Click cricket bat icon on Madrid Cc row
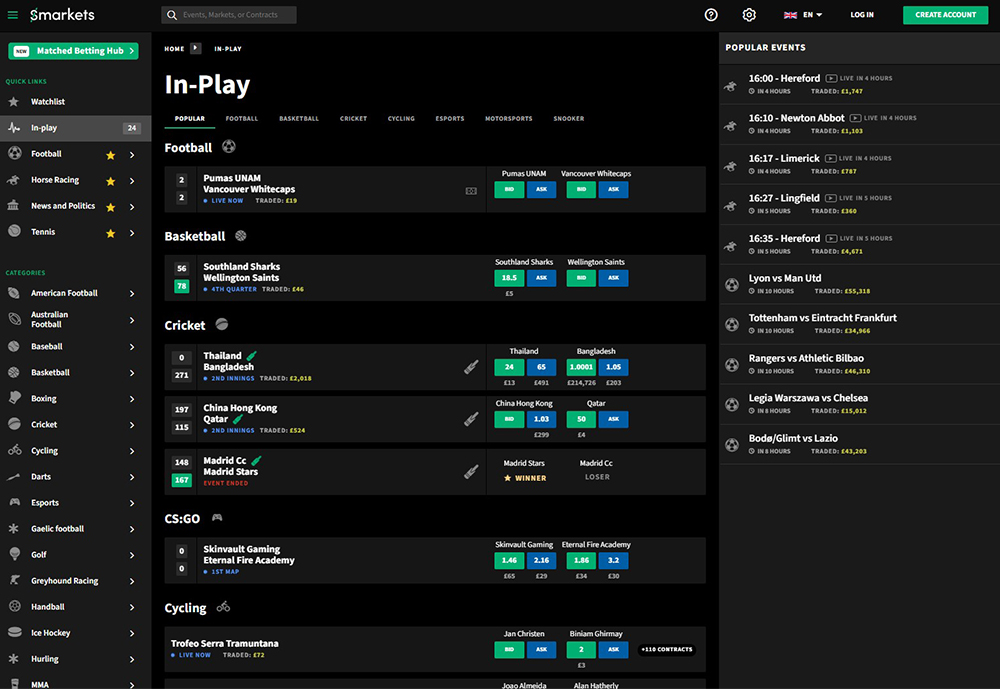This screenshot has height=689, width=1000. tap(471, 471)
